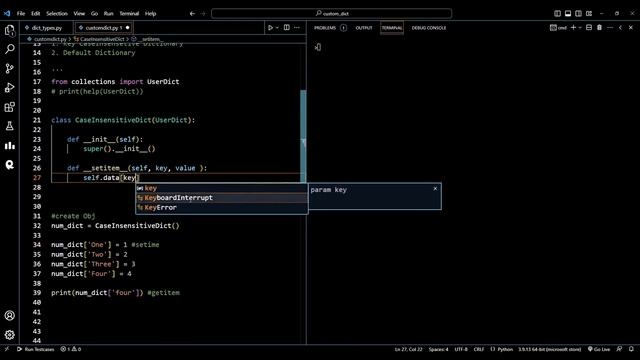
Task: Toggle the bottom panel layout icon
Action: coord(568,13)
